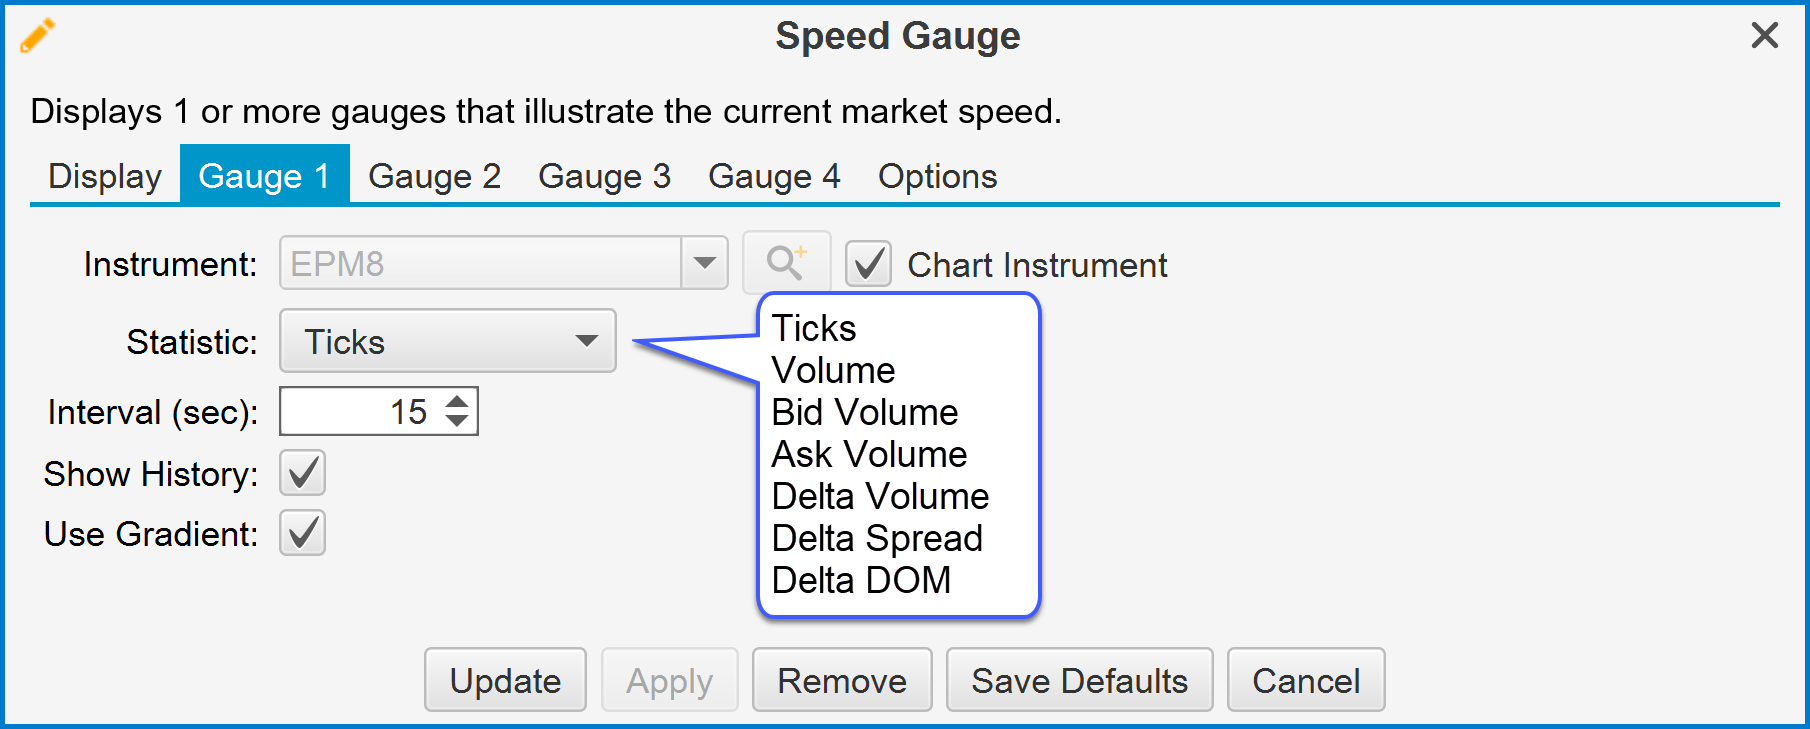Viewport: 1810px width, 729px height.
Task: Toggle the Chart Instrument checkbox
Action: 868,265
